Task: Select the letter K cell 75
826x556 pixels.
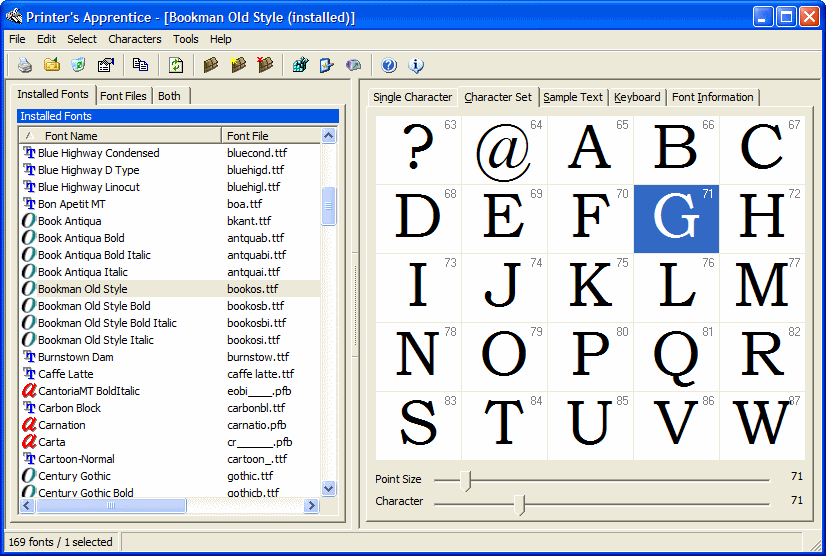Action: [x=590, y=288]
